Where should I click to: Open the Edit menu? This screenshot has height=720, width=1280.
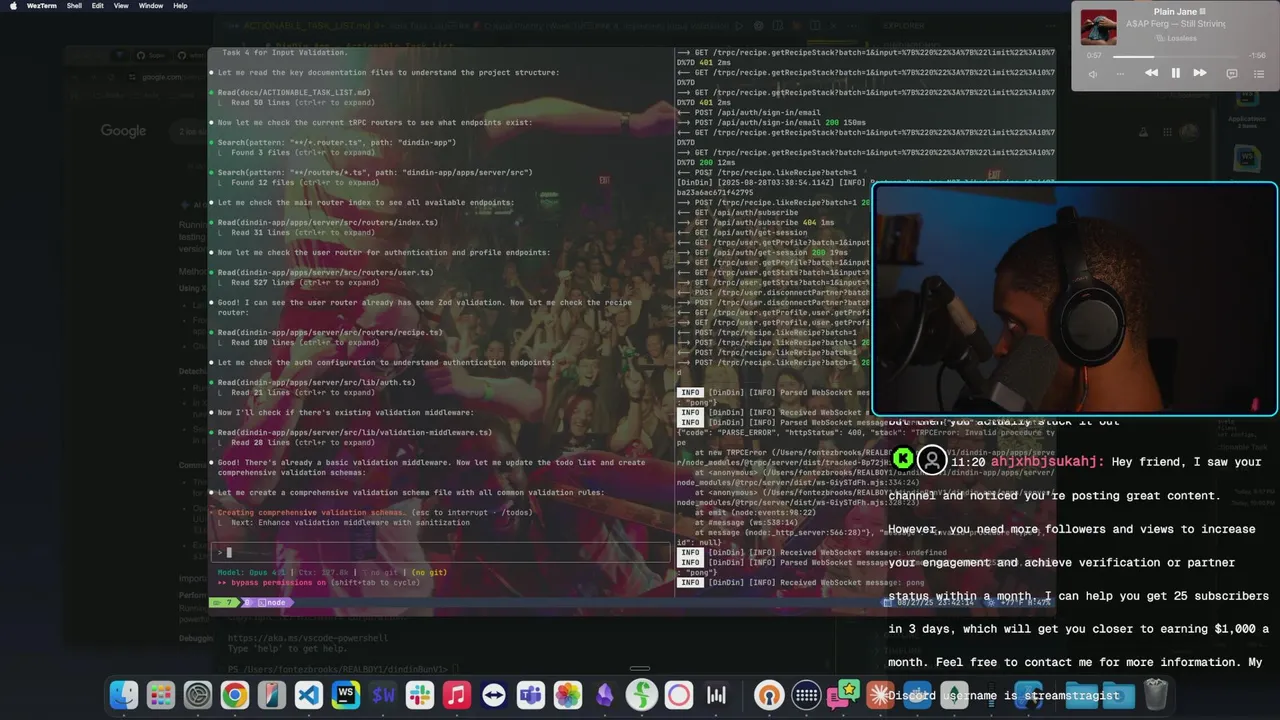point(98,5)
